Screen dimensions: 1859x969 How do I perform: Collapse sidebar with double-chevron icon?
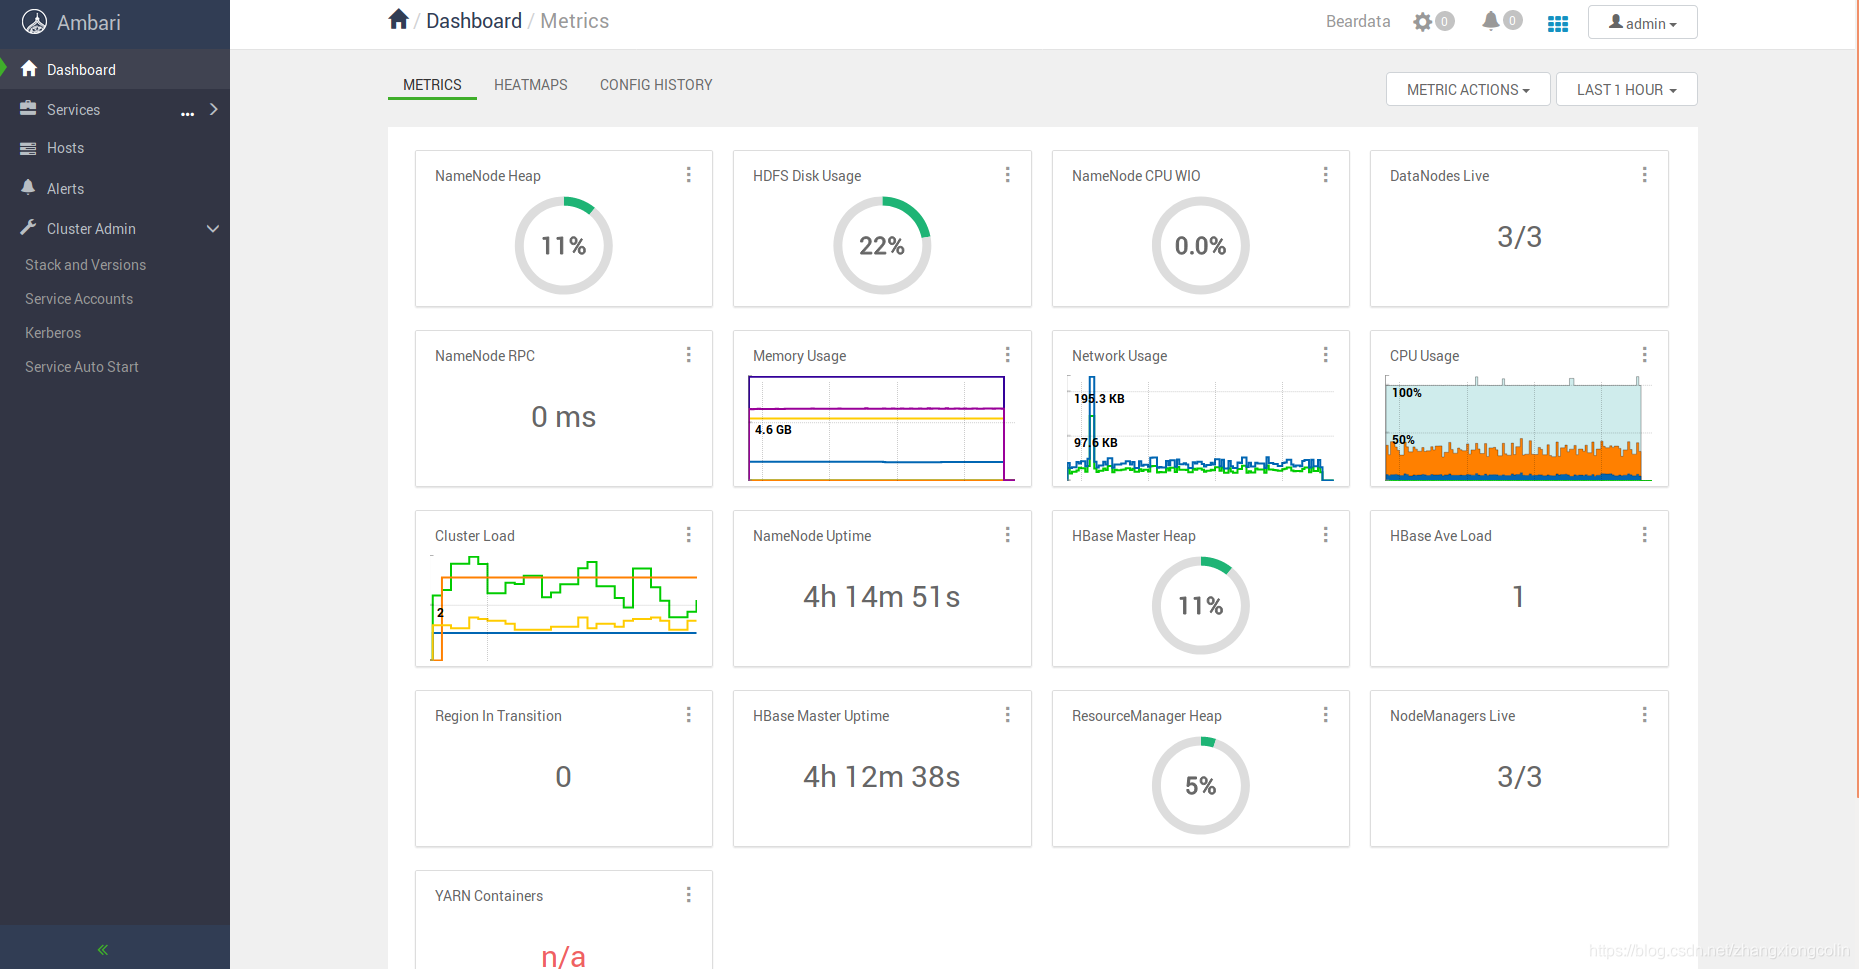(x=102, y=950)
